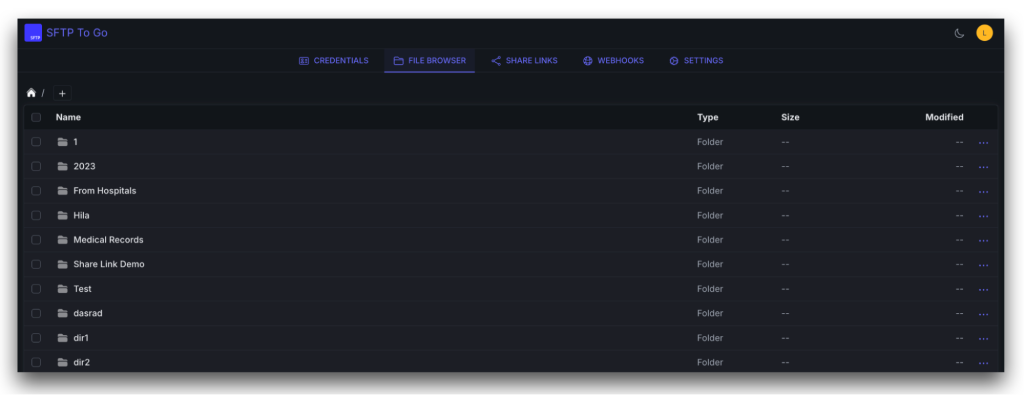Viewport: 1024px width, 395px height.
Task: Select the dasrad folder checkbox
Action: point(36,313)
